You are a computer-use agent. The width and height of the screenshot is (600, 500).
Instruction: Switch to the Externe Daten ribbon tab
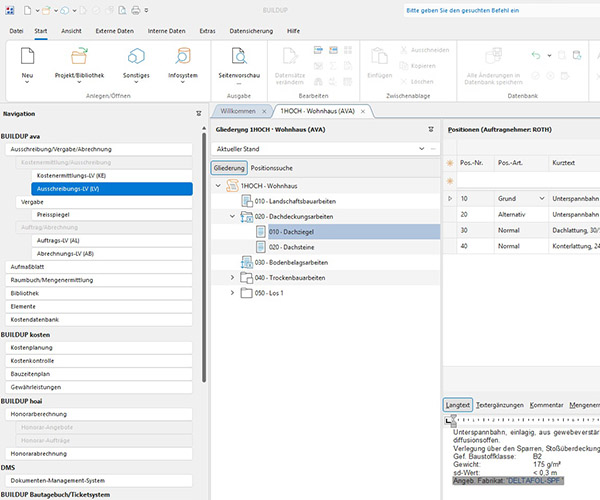(114, 31)
